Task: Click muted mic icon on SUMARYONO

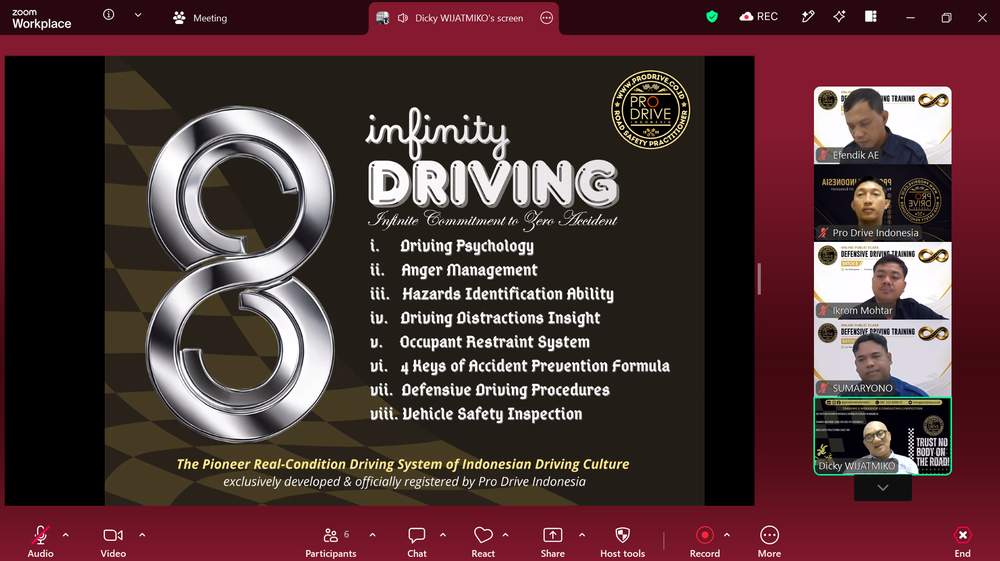Action: 823,388
